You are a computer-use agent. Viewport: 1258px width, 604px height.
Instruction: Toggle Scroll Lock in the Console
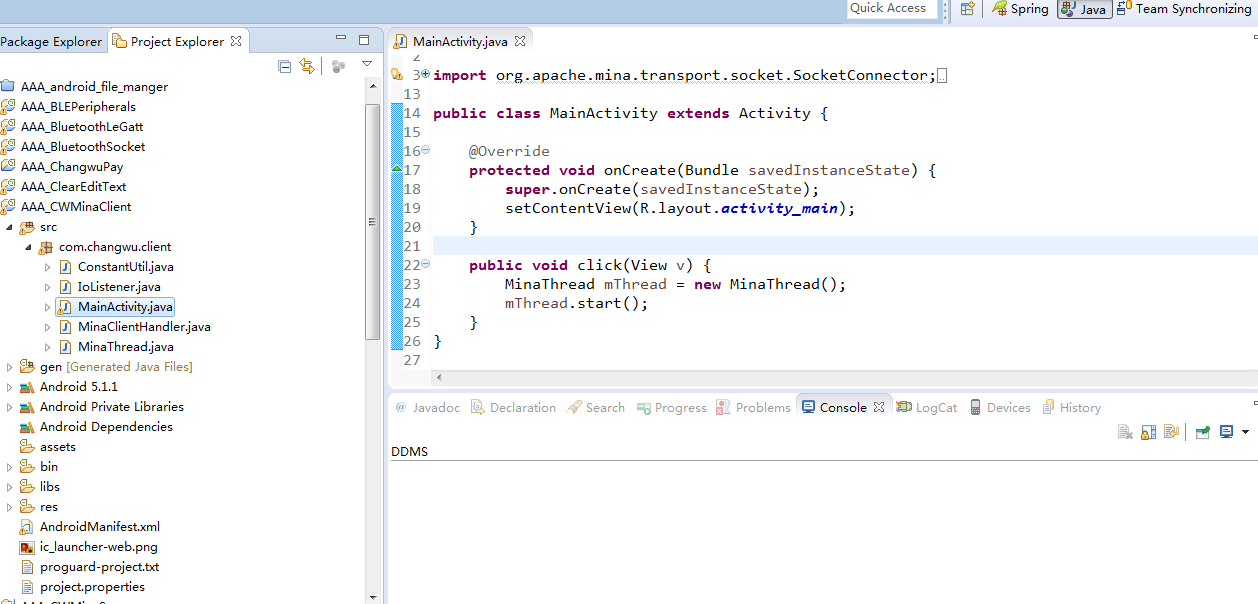click(x=1148, y=432)
